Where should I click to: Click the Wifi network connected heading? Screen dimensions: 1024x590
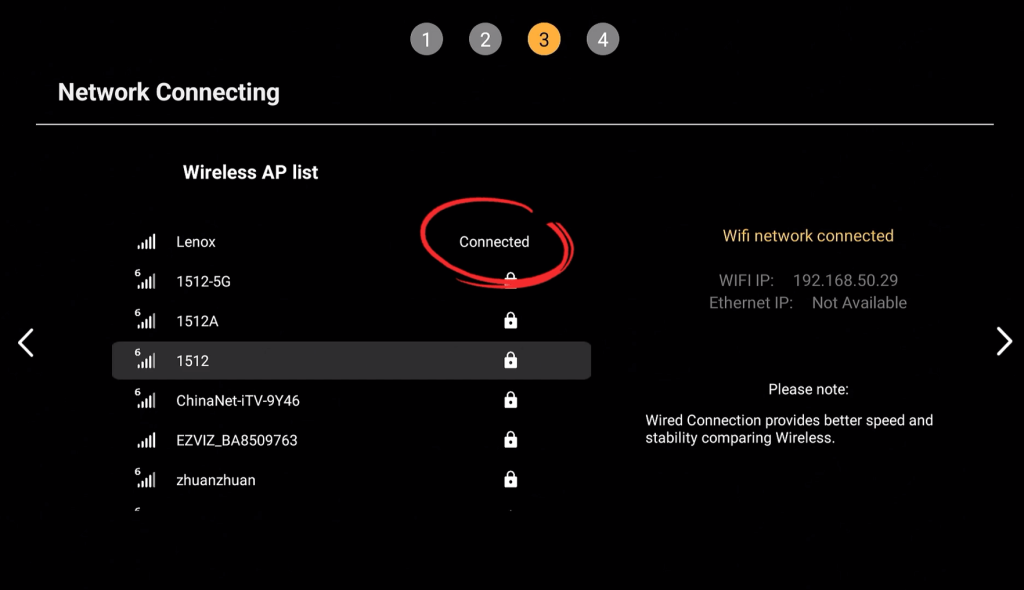click(808, 235)
